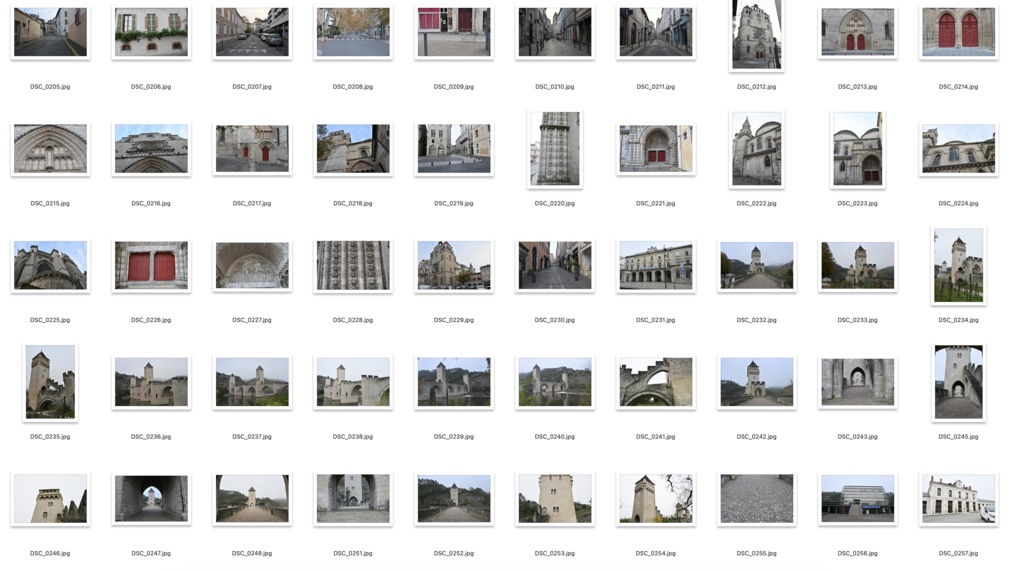Click the DSC_0216.jpg filename label
The height and width of the screenshot is (571, 1024).
click(151, 203)
